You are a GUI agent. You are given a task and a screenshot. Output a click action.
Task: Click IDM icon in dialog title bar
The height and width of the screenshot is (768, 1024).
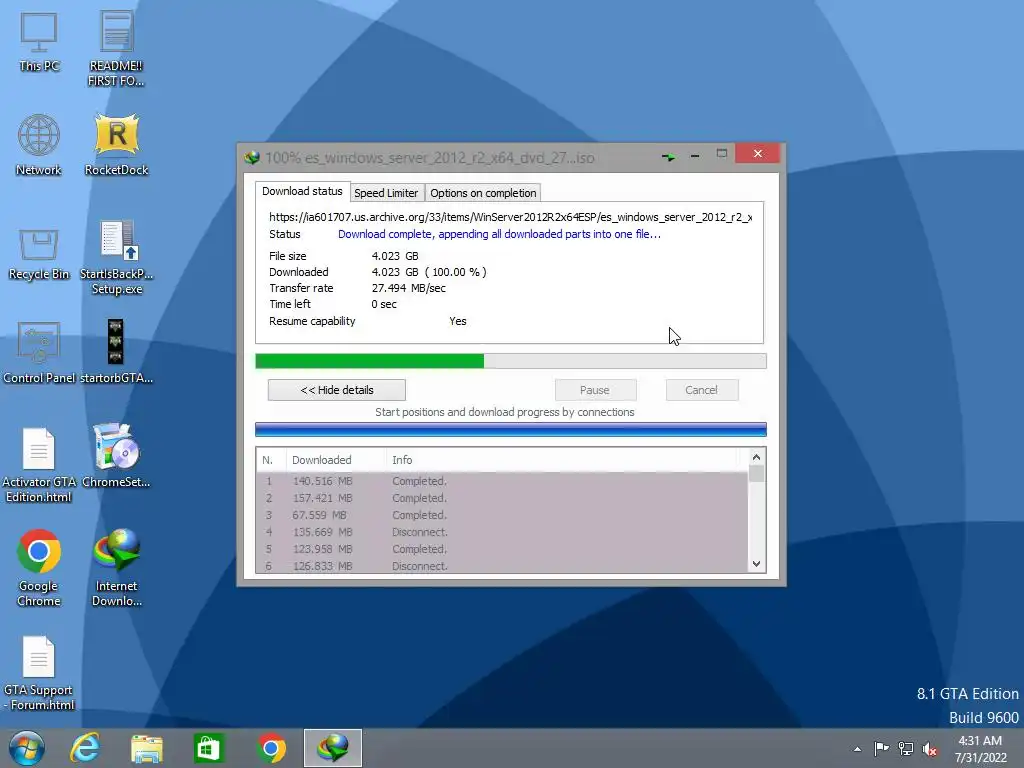tap(252, 157)
